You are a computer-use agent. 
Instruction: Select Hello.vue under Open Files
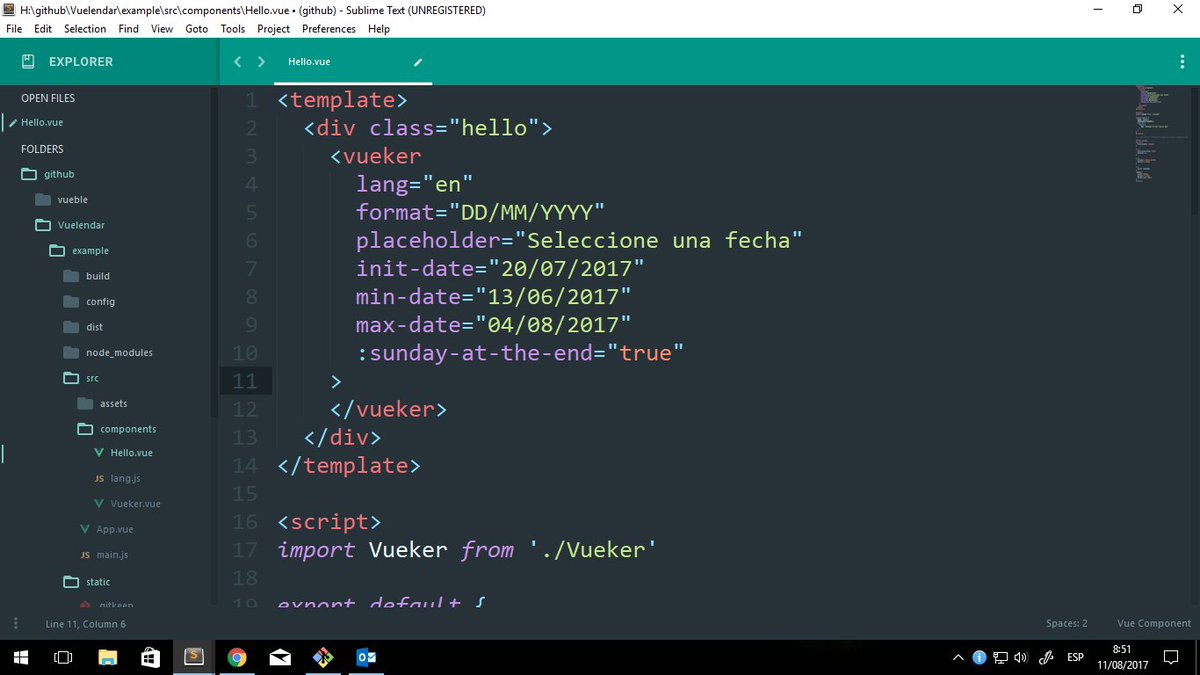(x=42, y=122)
